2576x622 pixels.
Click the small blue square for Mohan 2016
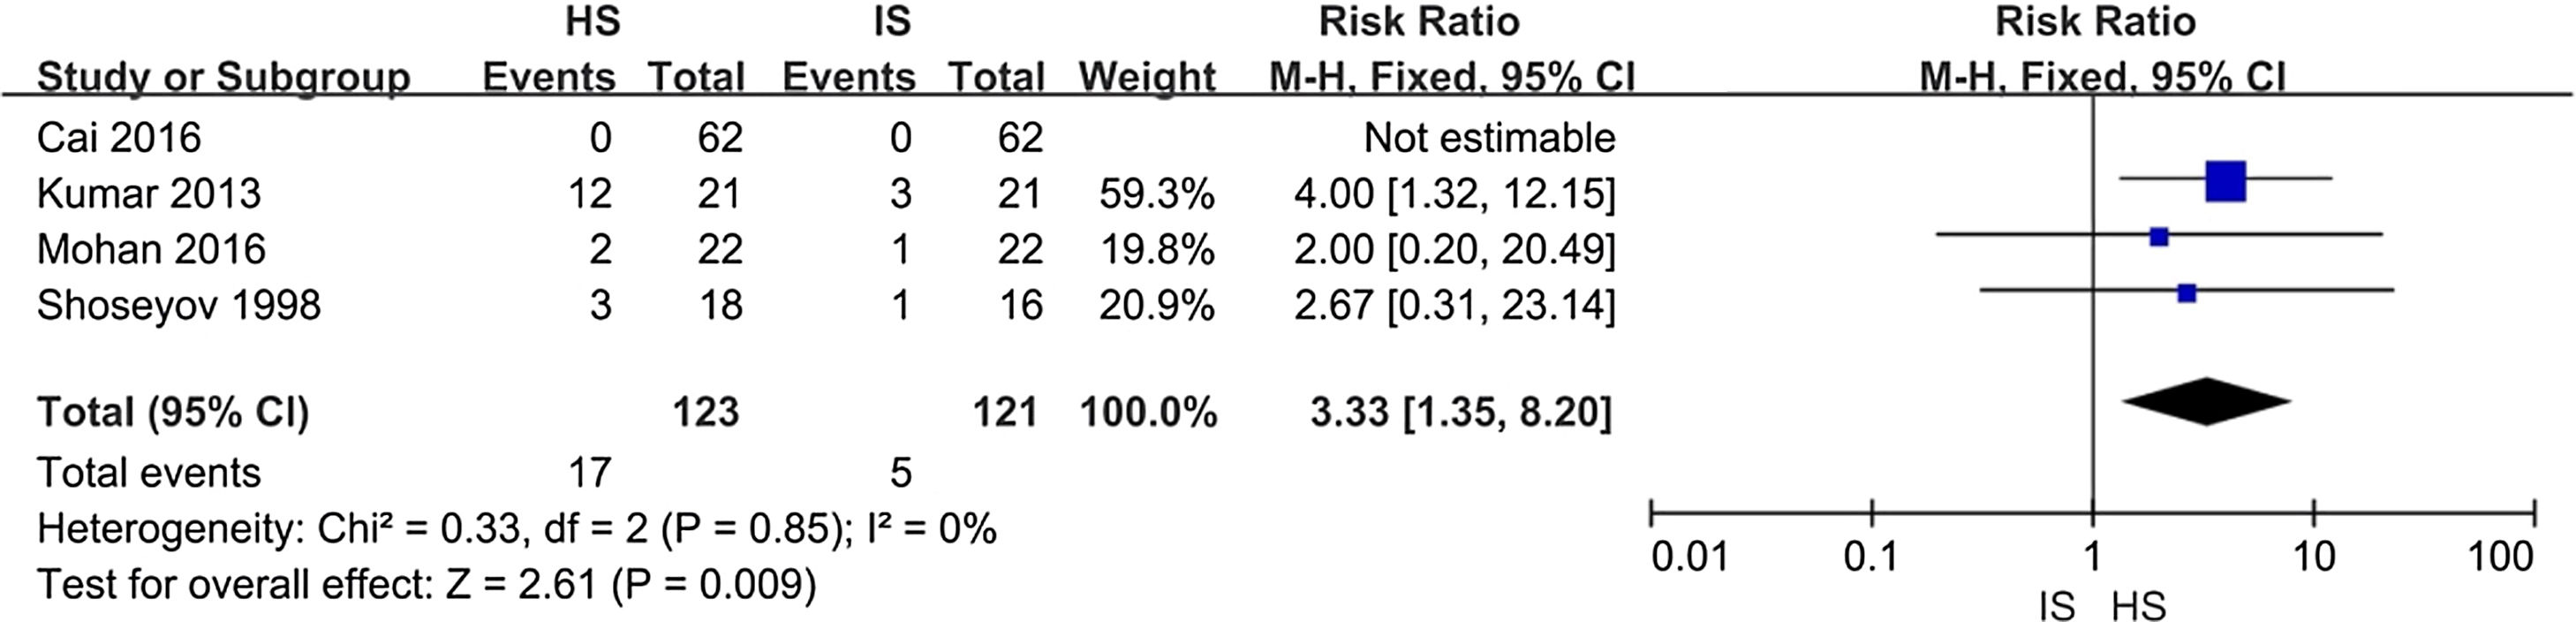tap(2159, 237)
